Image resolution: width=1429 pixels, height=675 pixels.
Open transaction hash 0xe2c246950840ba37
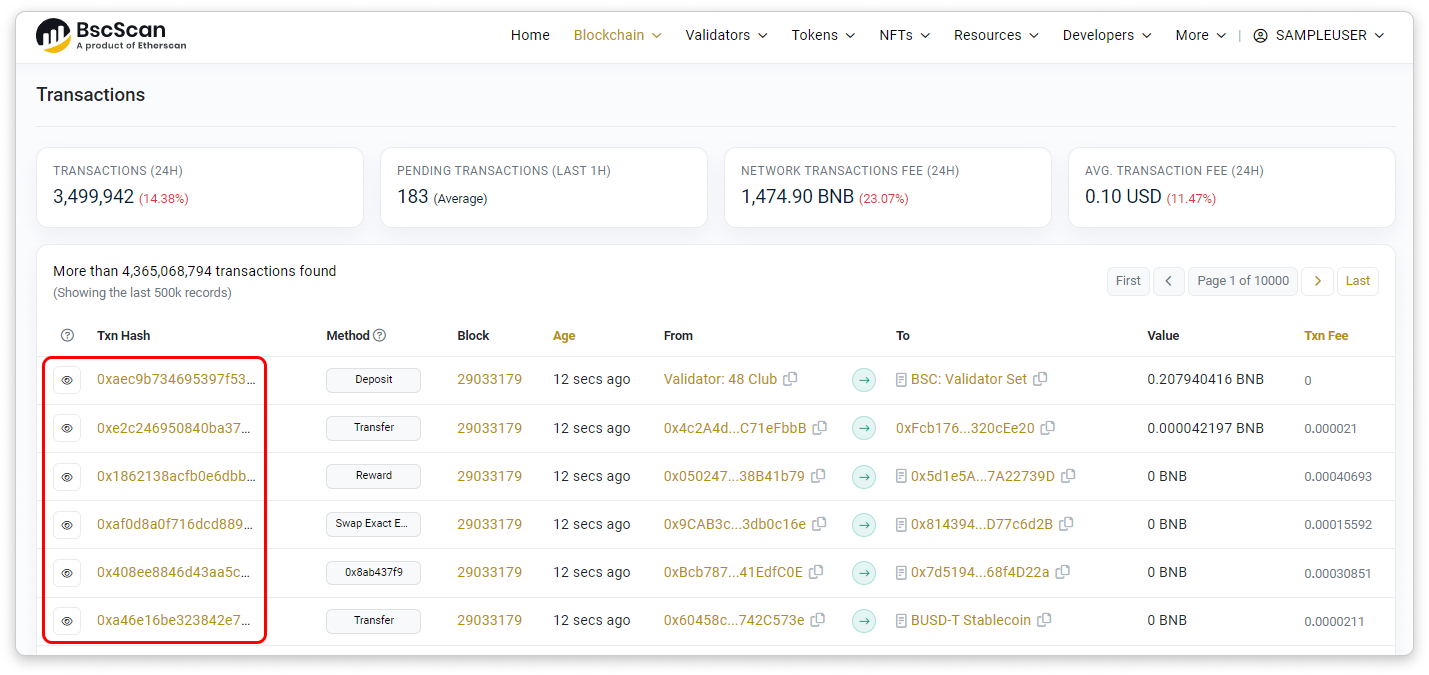coord(173,428)
